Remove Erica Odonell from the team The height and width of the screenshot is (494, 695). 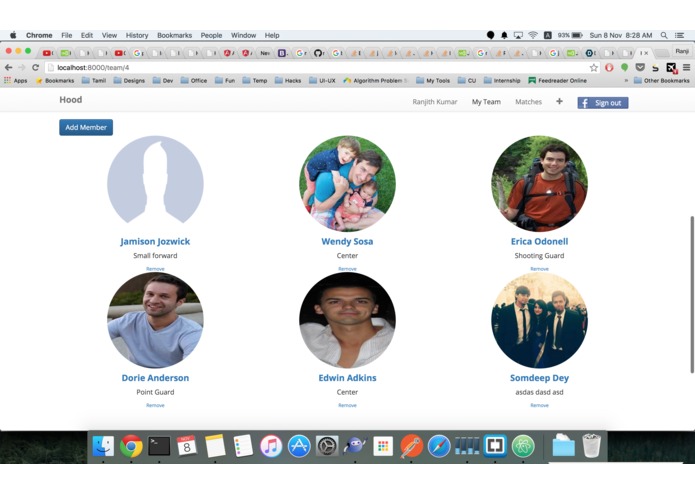coord(539,269)
